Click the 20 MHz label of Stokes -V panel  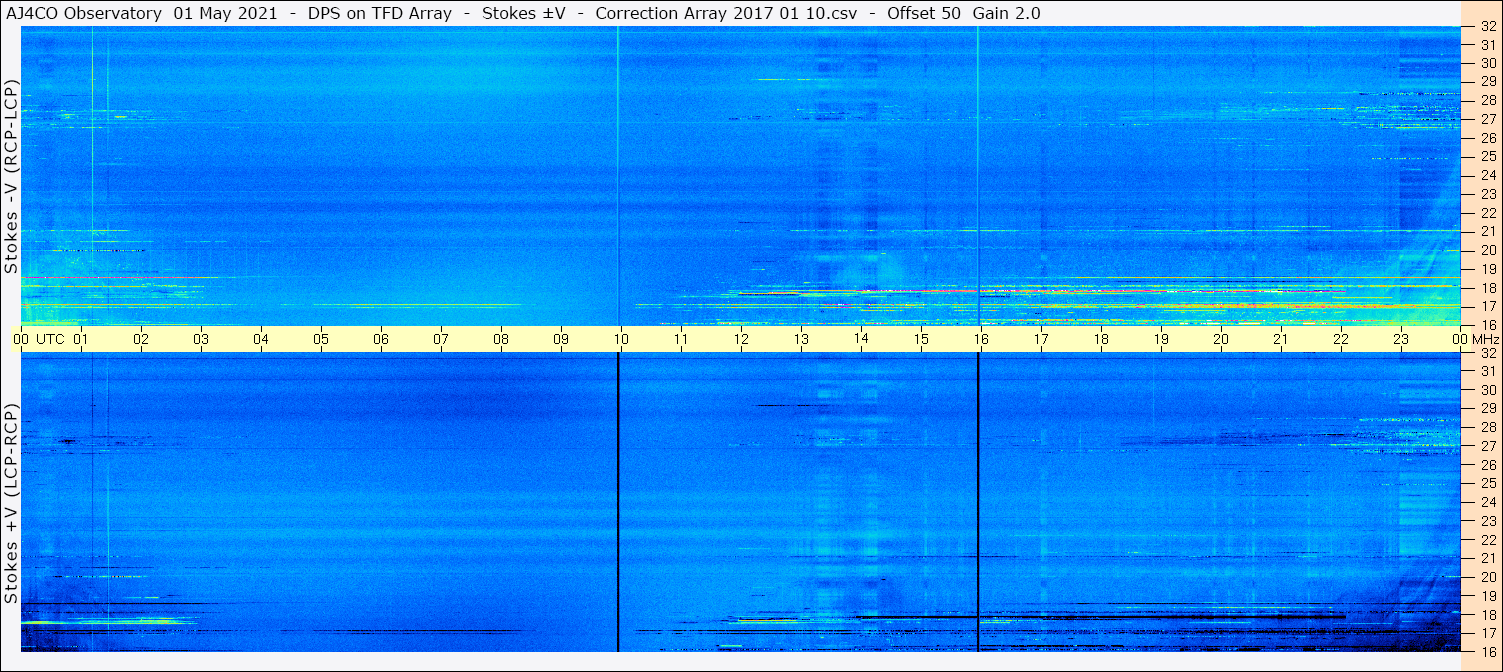point(1487,250)
